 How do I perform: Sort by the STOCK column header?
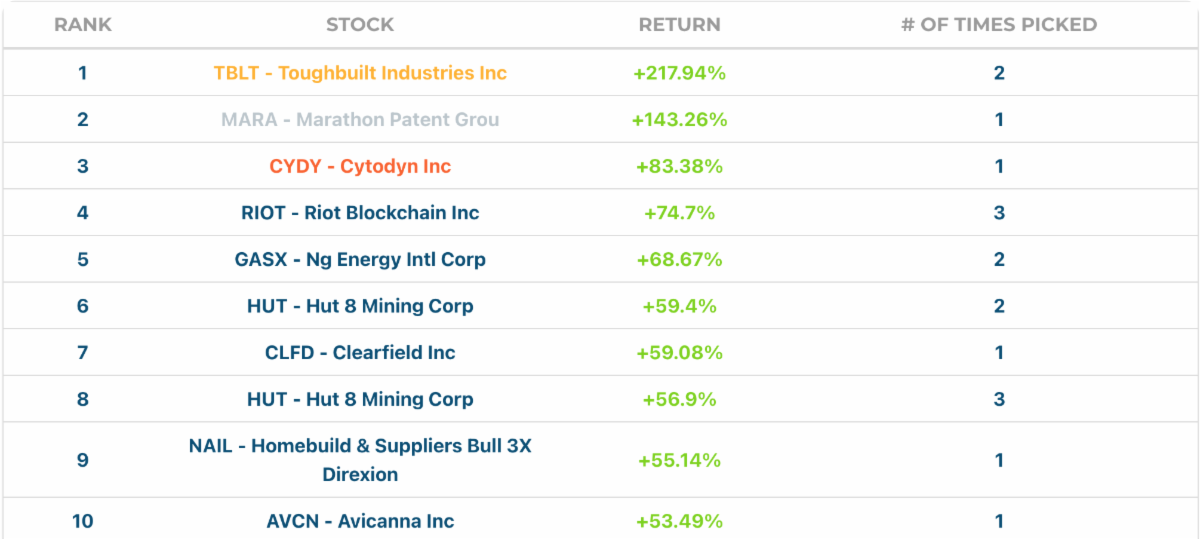click(x=360, y=25)
